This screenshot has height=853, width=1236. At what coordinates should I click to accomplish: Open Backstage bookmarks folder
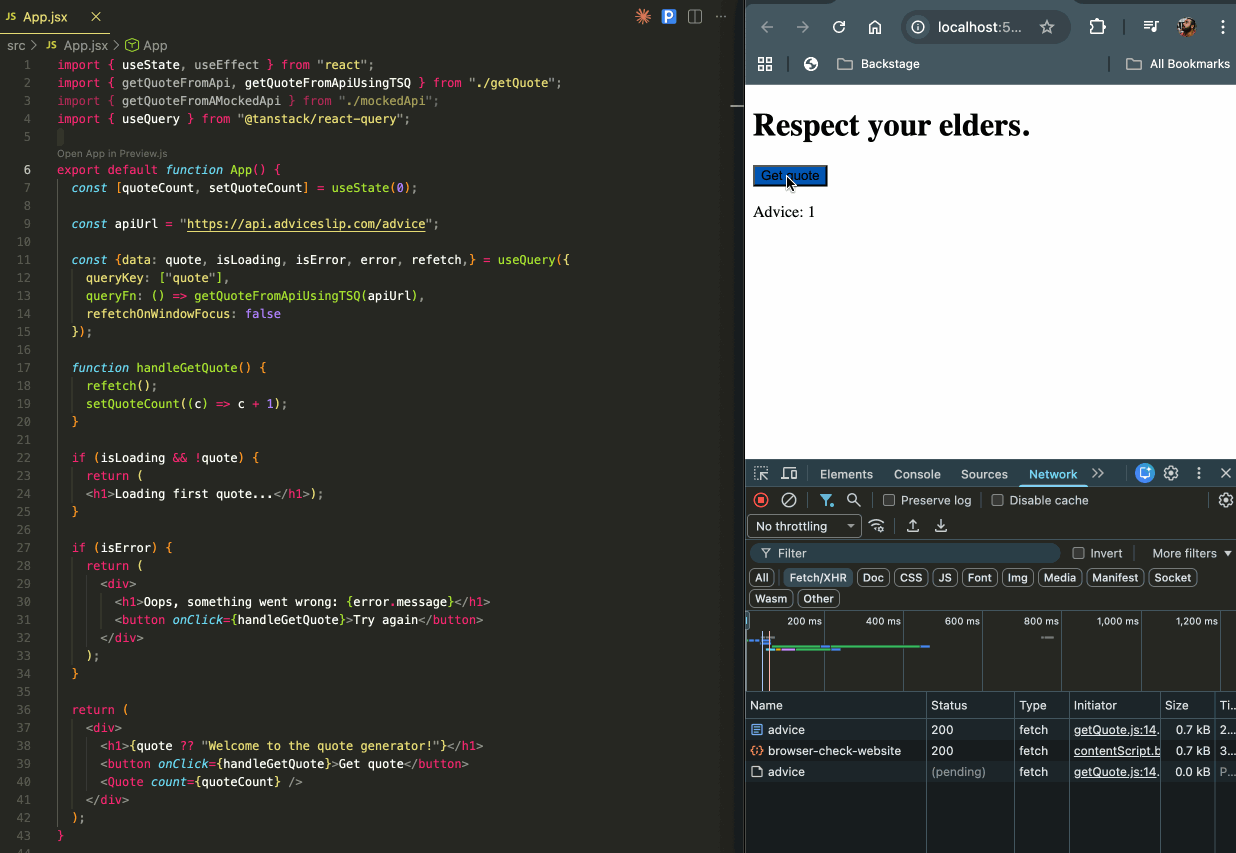click(x=878, y=64)
